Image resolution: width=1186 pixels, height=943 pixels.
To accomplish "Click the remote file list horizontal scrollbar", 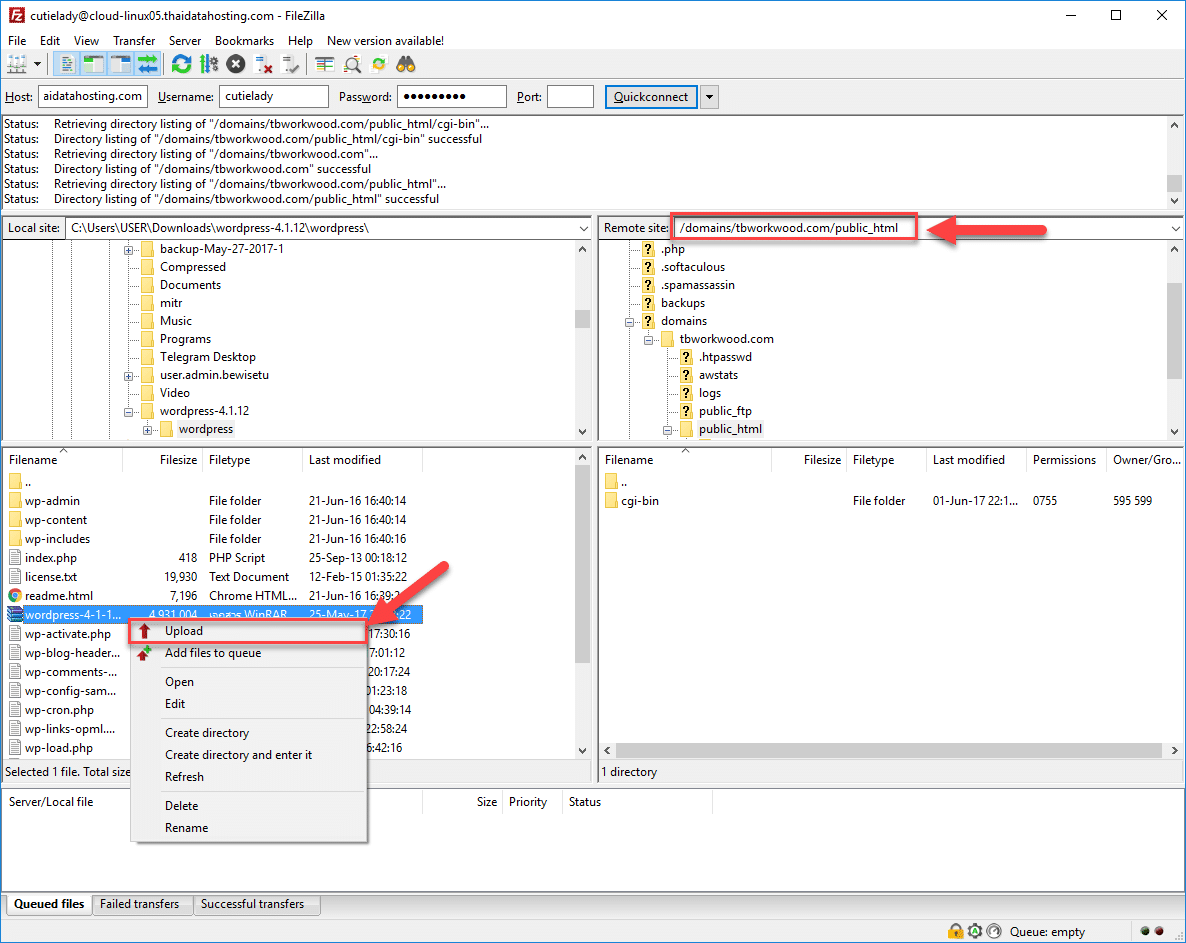I will 889,750.
